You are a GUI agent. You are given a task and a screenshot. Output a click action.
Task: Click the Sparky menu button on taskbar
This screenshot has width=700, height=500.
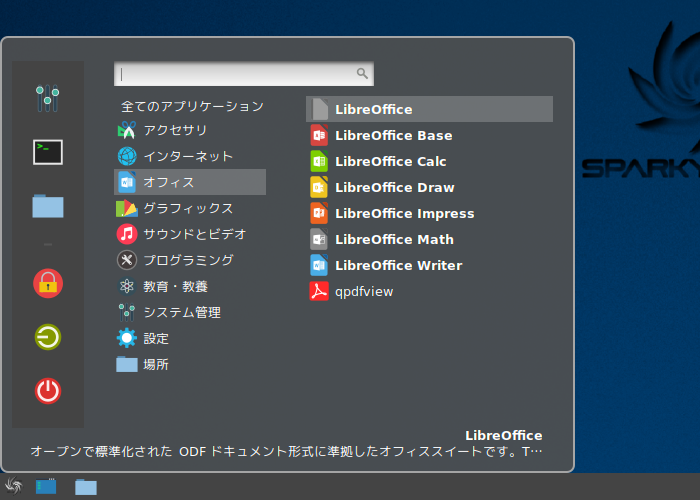click(13, 486)
